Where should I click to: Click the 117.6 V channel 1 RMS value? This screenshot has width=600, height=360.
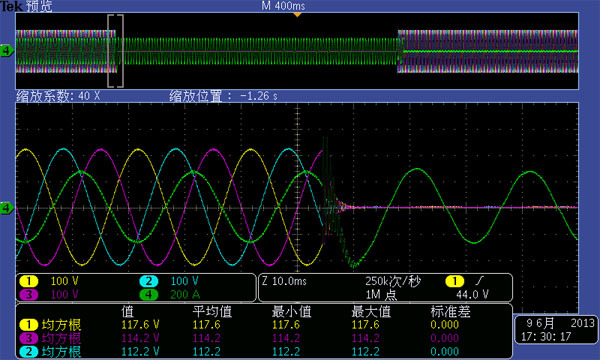[x=140, y=325]
